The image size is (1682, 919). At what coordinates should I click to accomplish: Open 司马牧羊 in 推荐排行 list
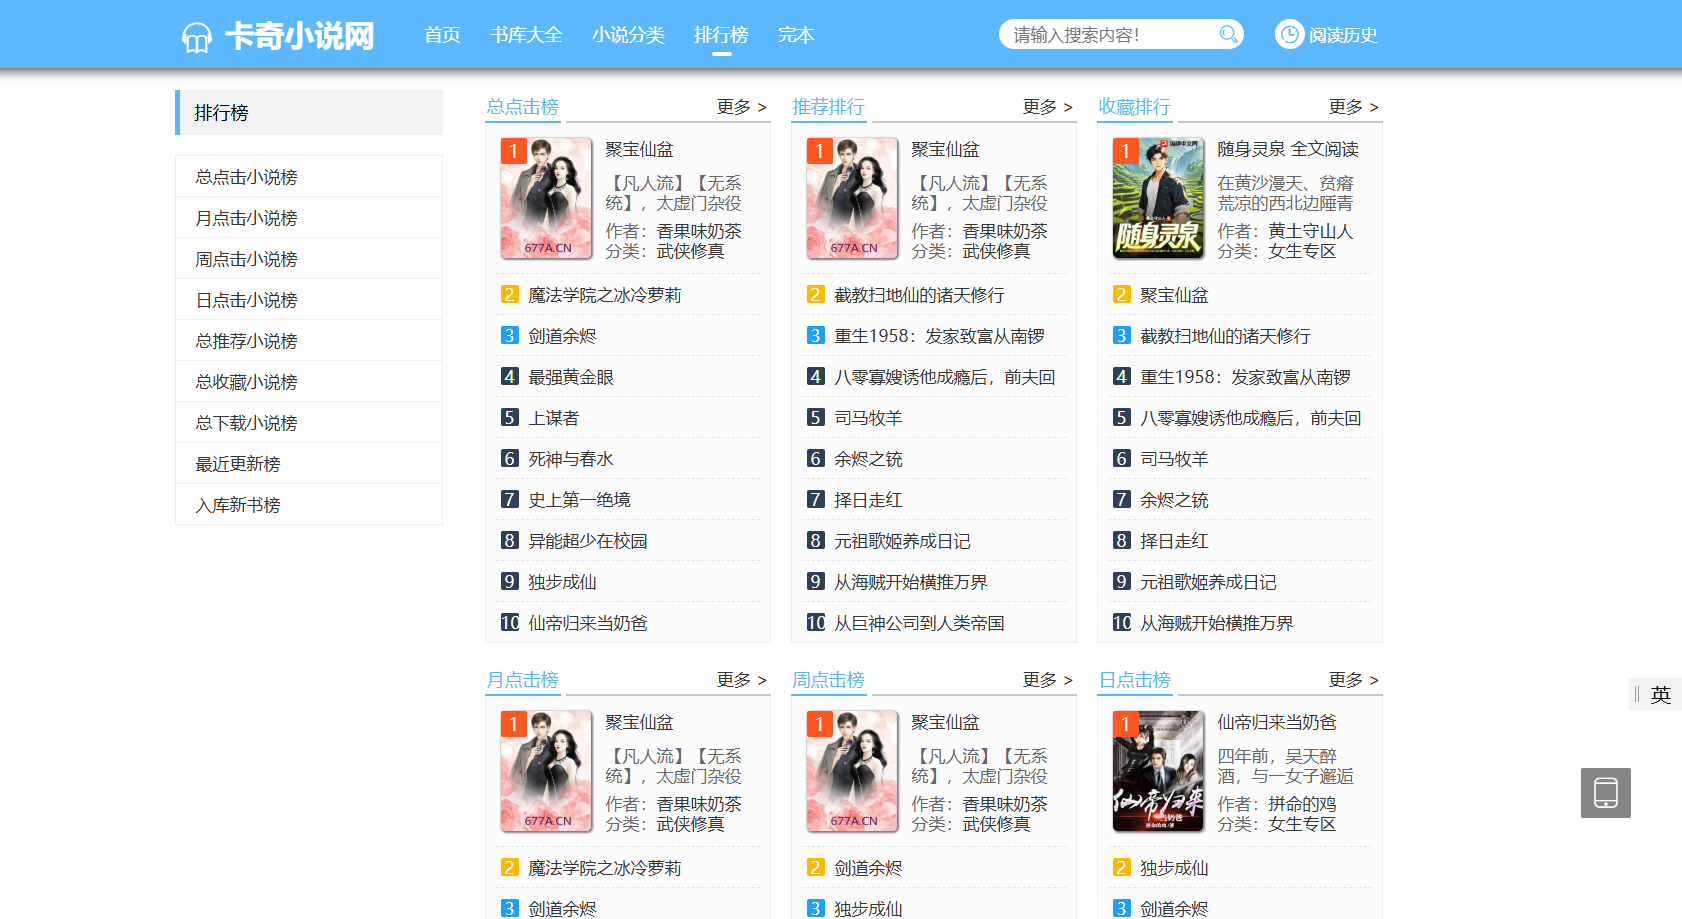[868, 418]
